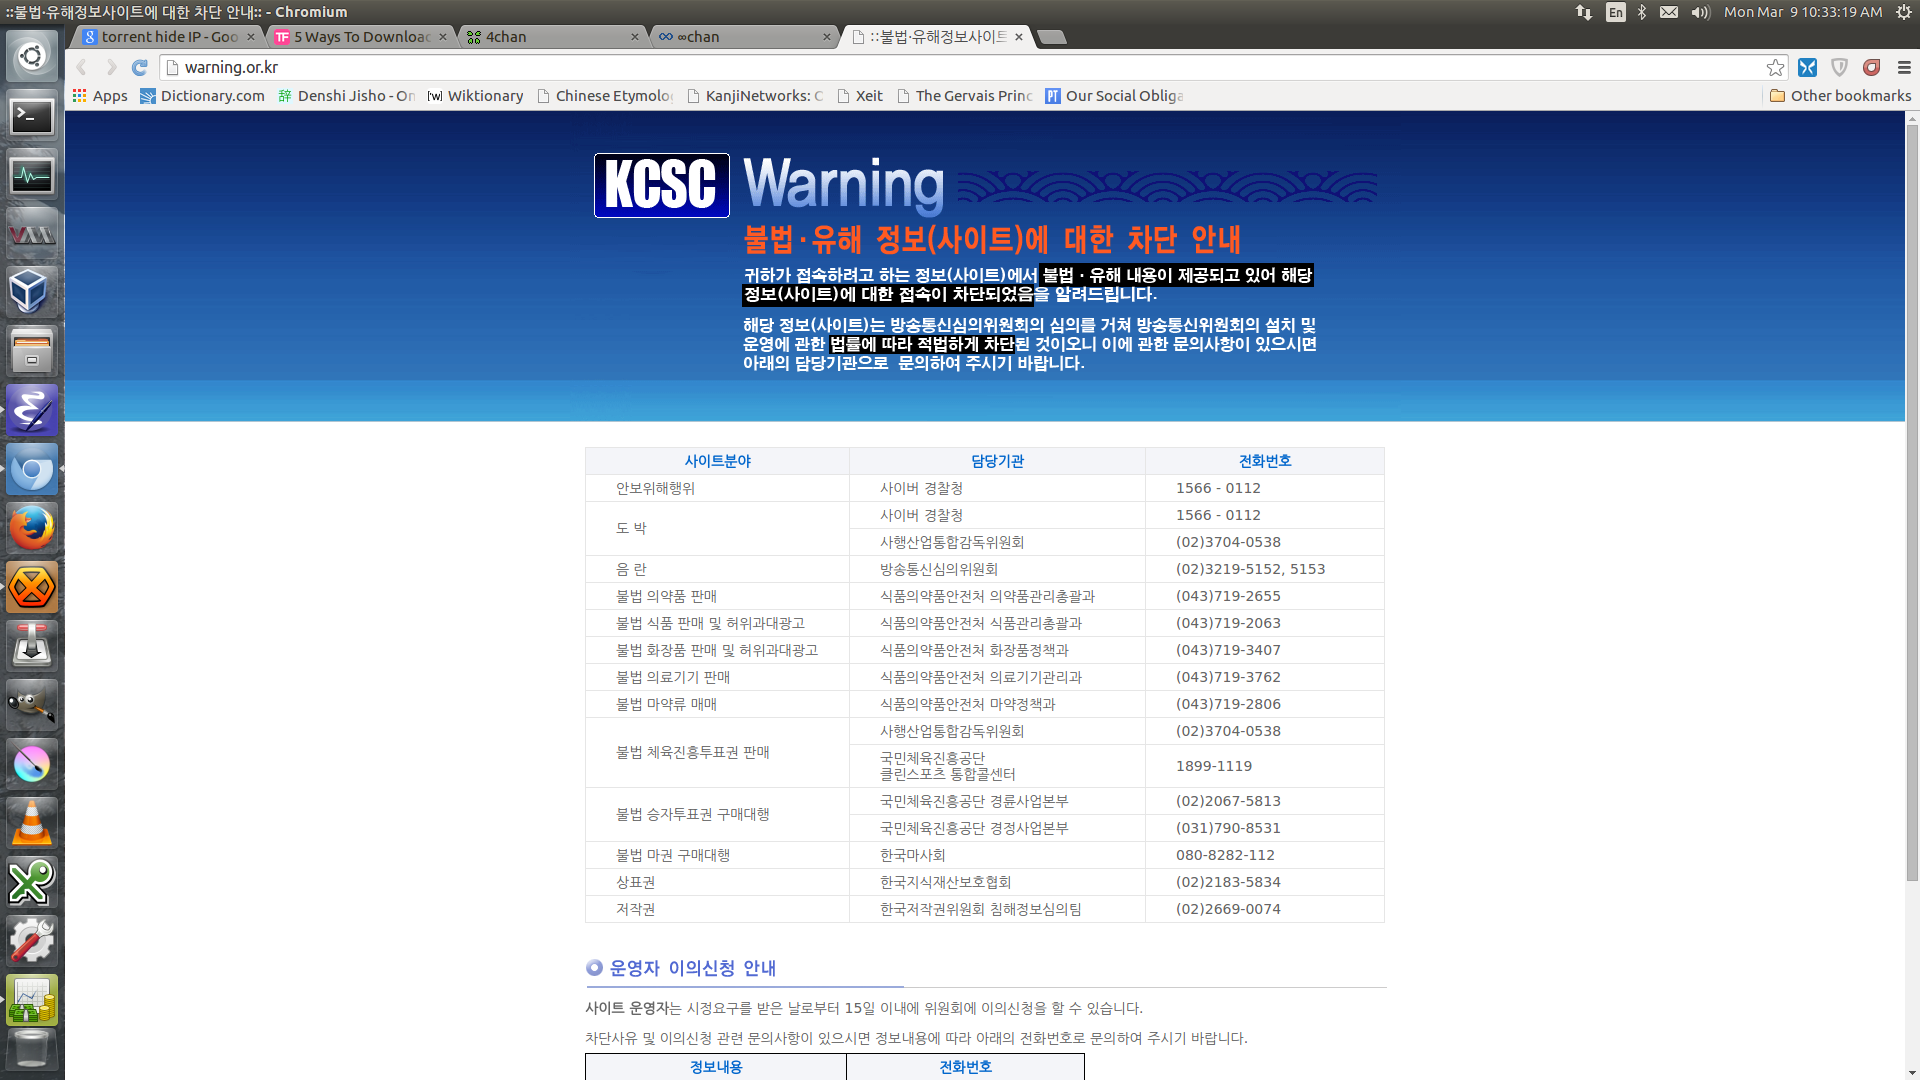Open session gear menu top right
Viewport: 1920px width, 1080px height.
point(1904,12)
